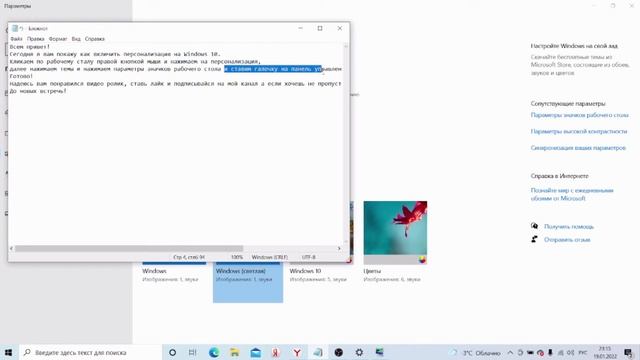Select the Цветы theme thumbnail in Settings

coord(395,232)
